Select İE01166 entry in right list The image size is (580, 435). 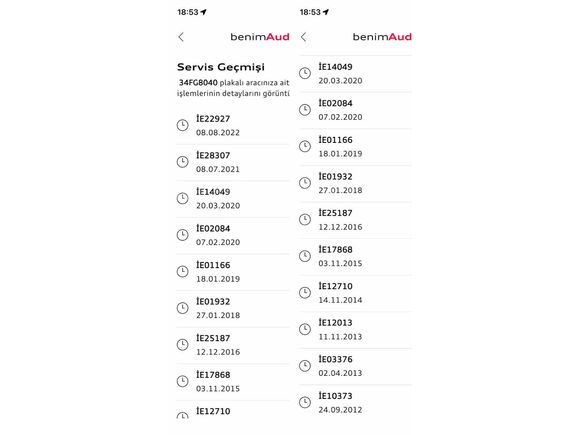pyautogui.click(x=355, y=147)
